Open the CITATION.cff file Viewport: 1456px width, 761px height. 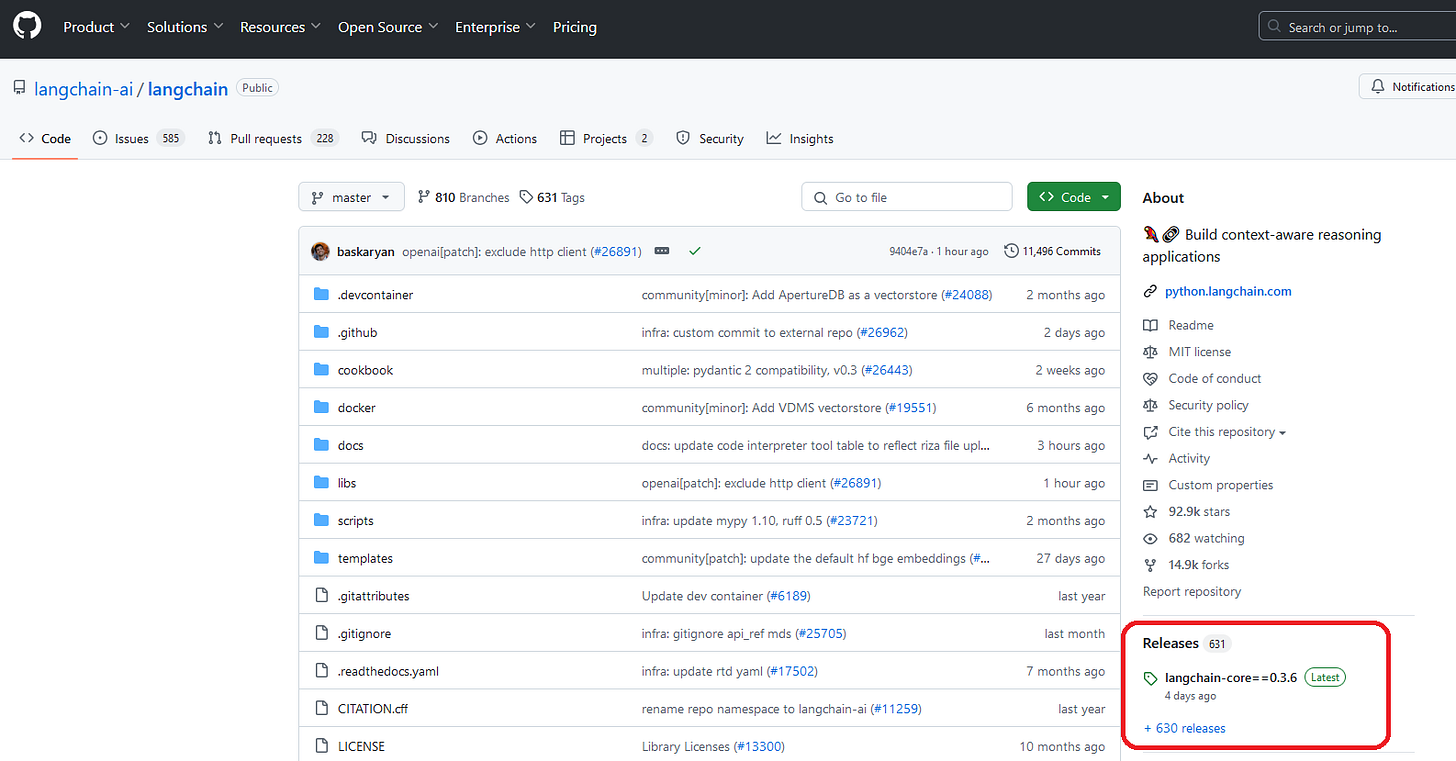click(x=373, y=709)
